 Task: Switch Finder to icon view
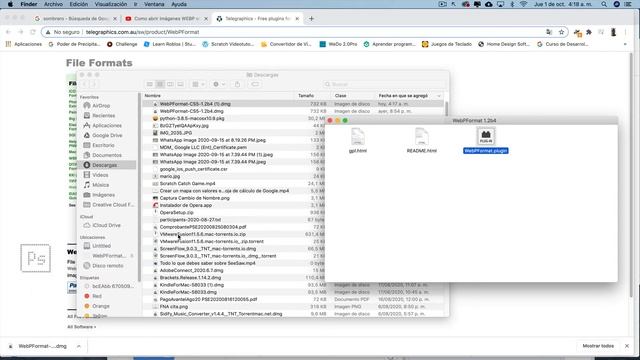[x=150, y=84]
